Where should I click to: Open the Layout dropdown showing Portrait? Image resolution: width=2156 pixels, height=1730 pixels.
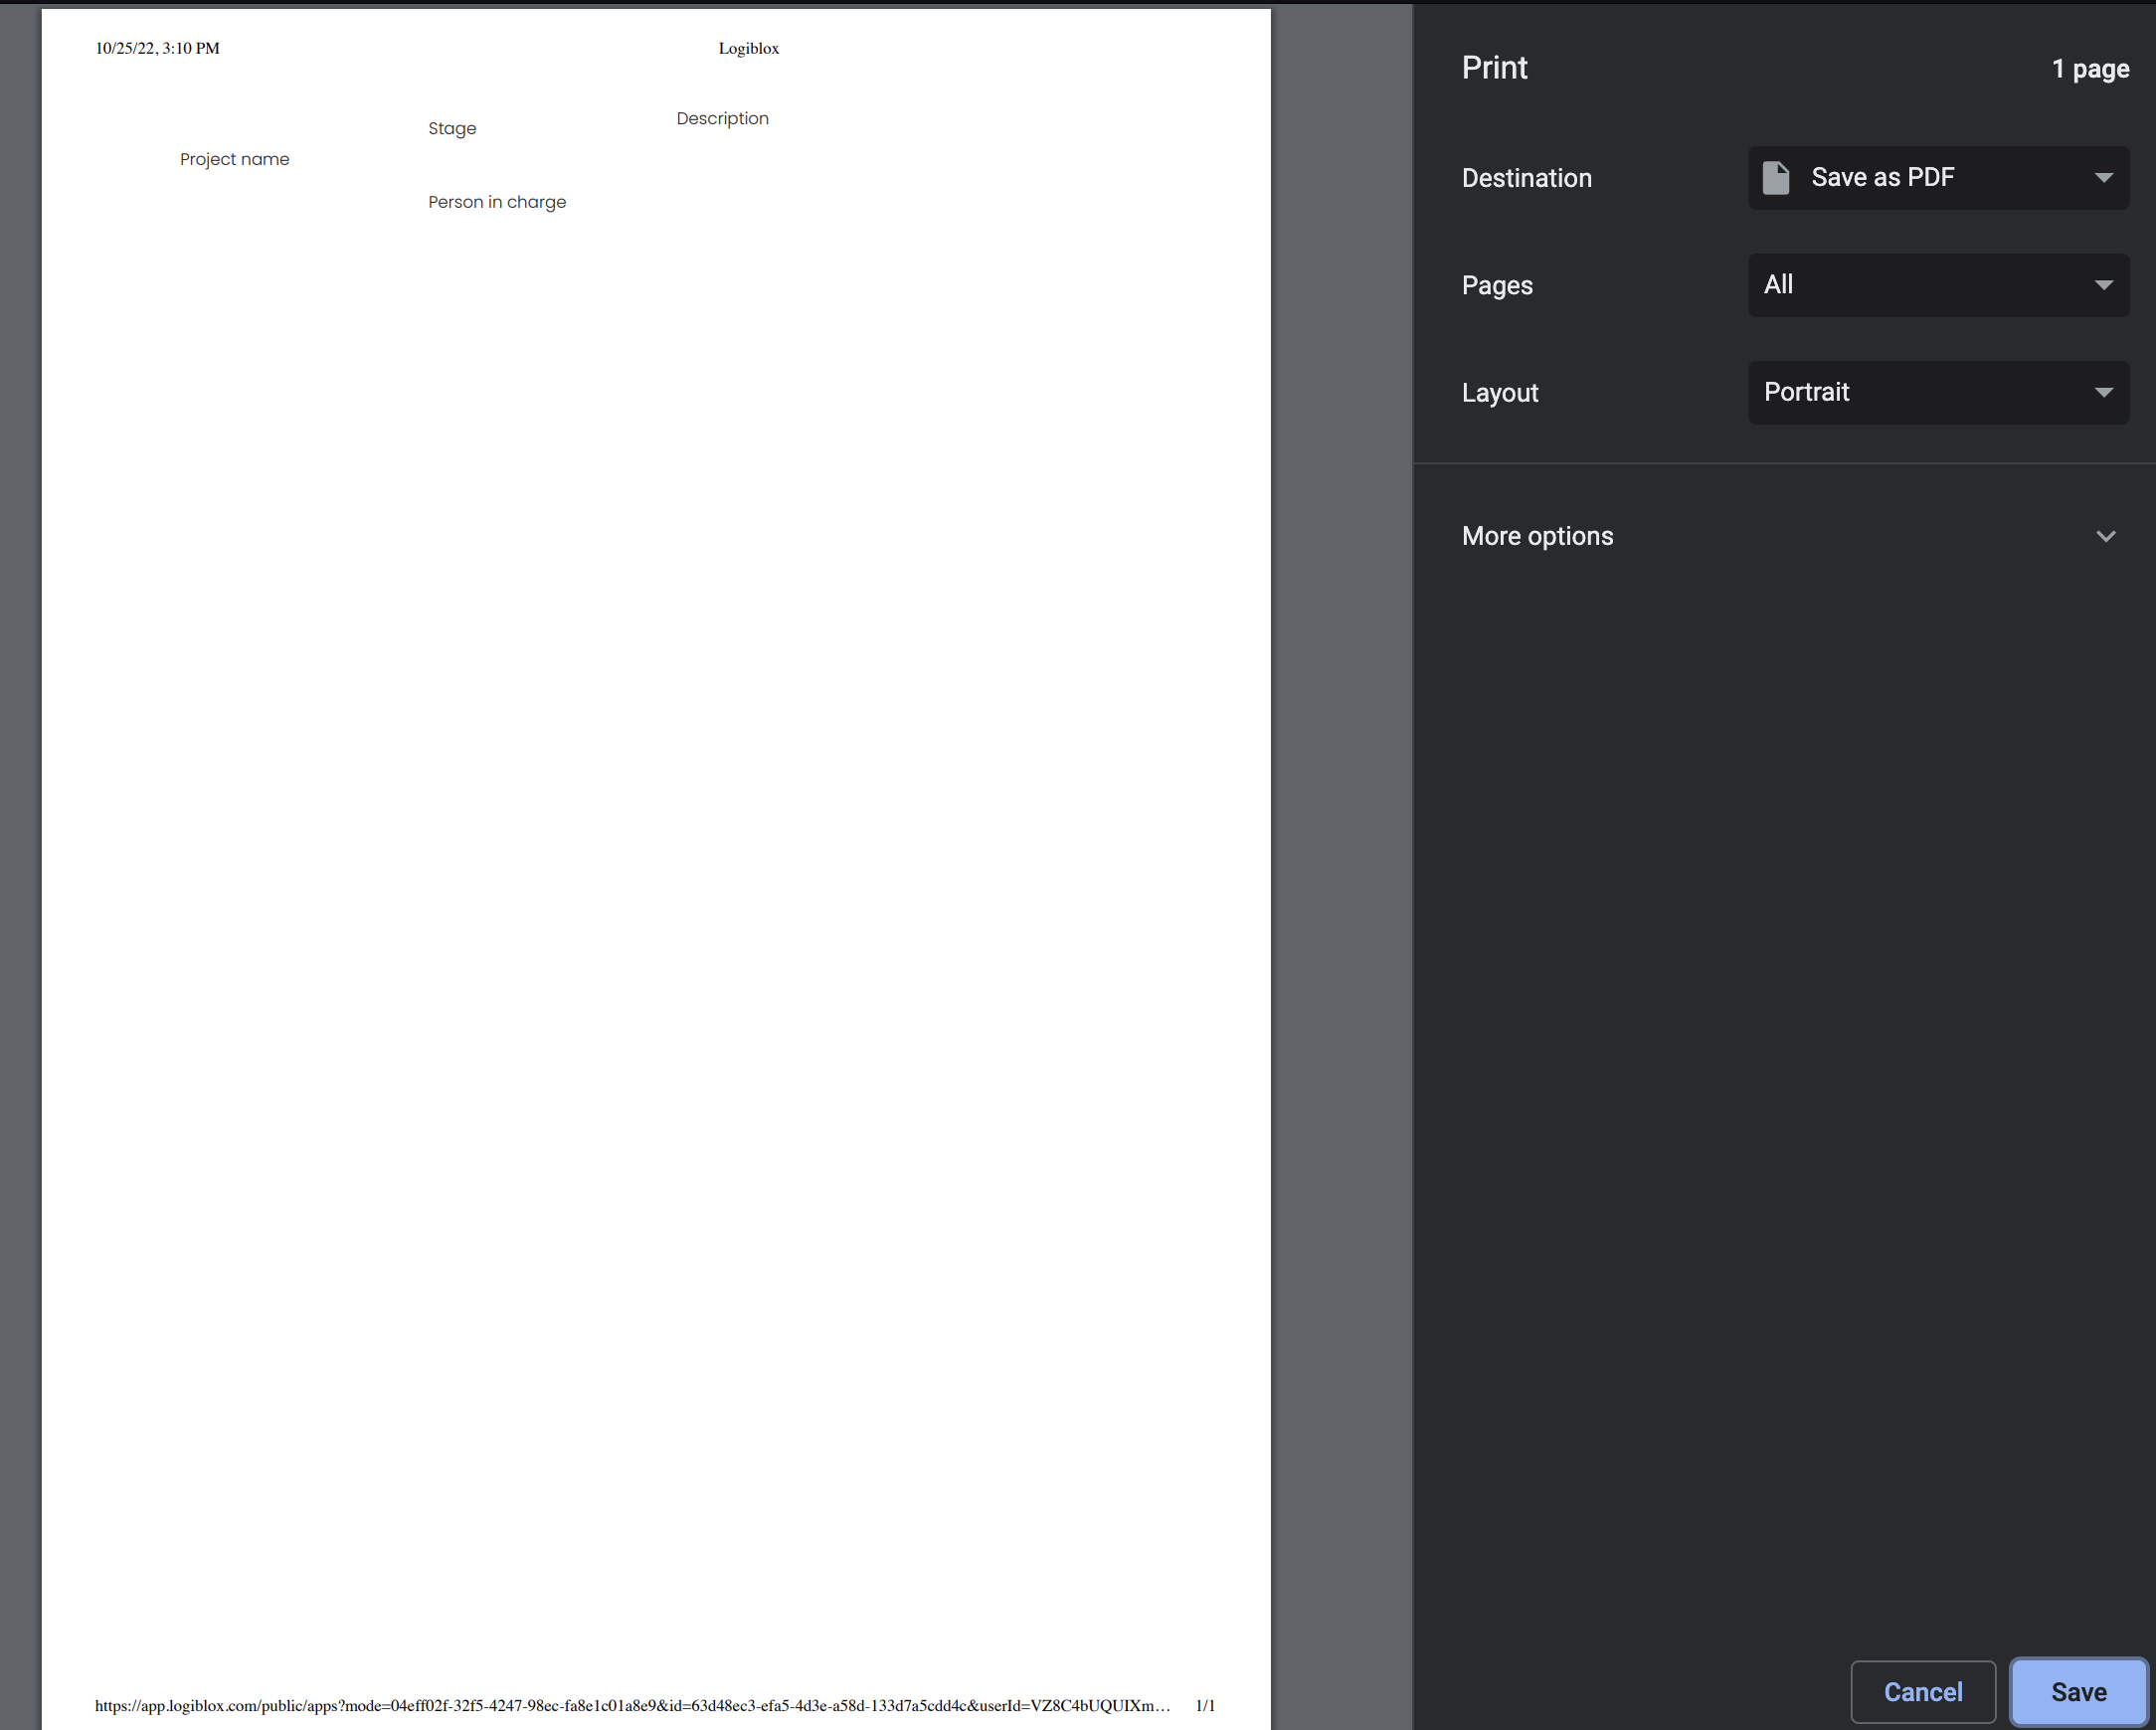1936,392
